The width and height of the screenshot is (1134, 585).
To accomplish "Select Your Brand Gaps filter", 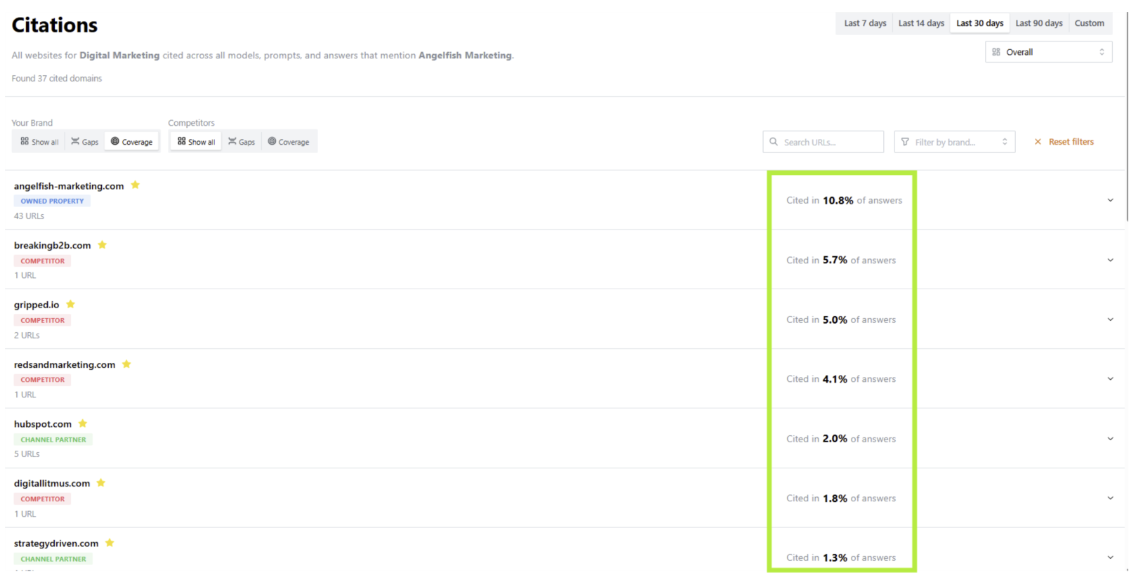I will pyautogui.click(x=85, y=142).
